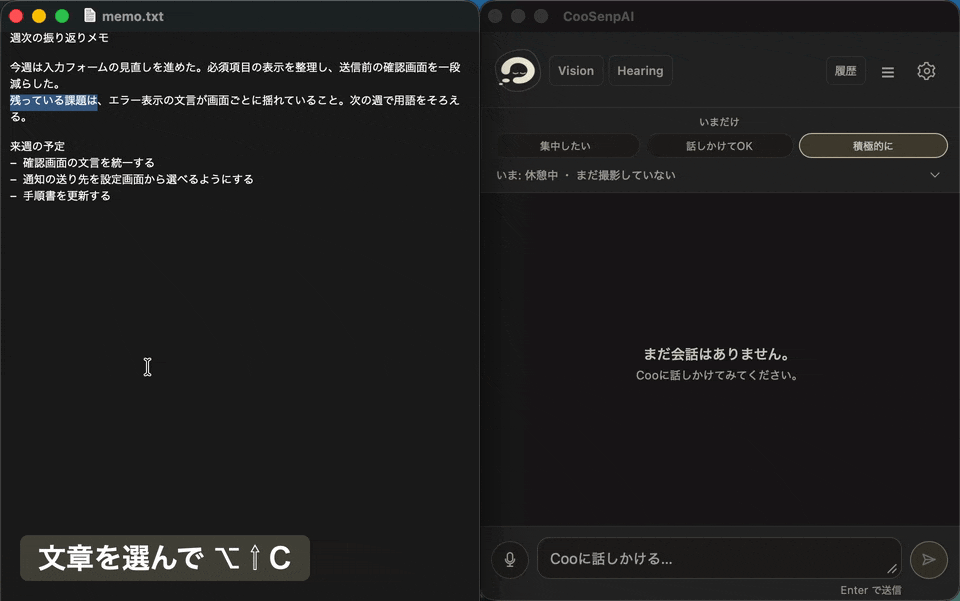
Task: Click the status text いま: 休憩中
Action: (527, 175)
